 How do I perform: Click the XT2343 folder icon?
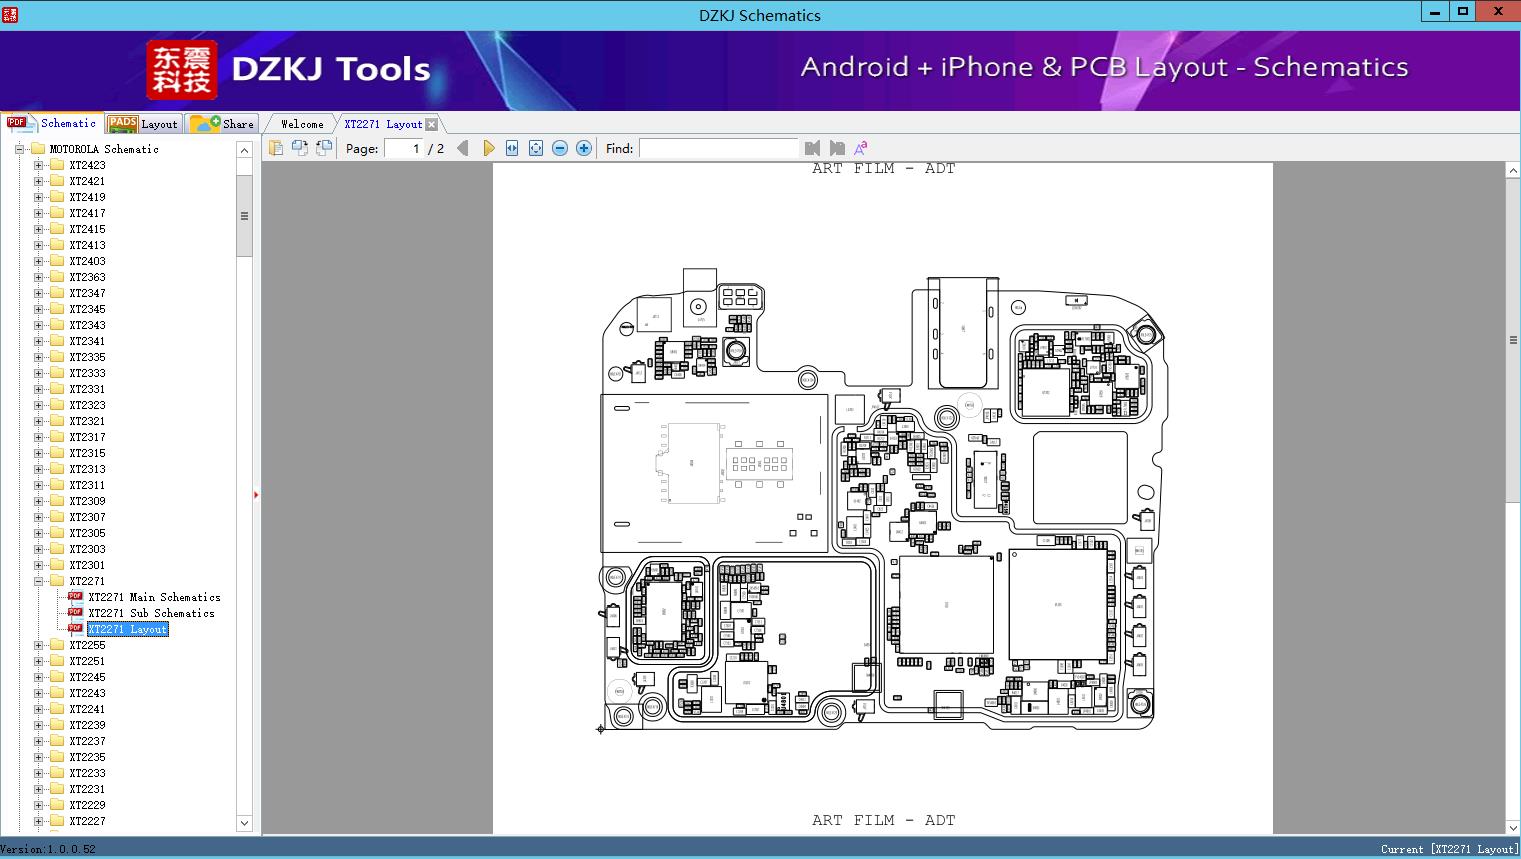click(57, 325)
